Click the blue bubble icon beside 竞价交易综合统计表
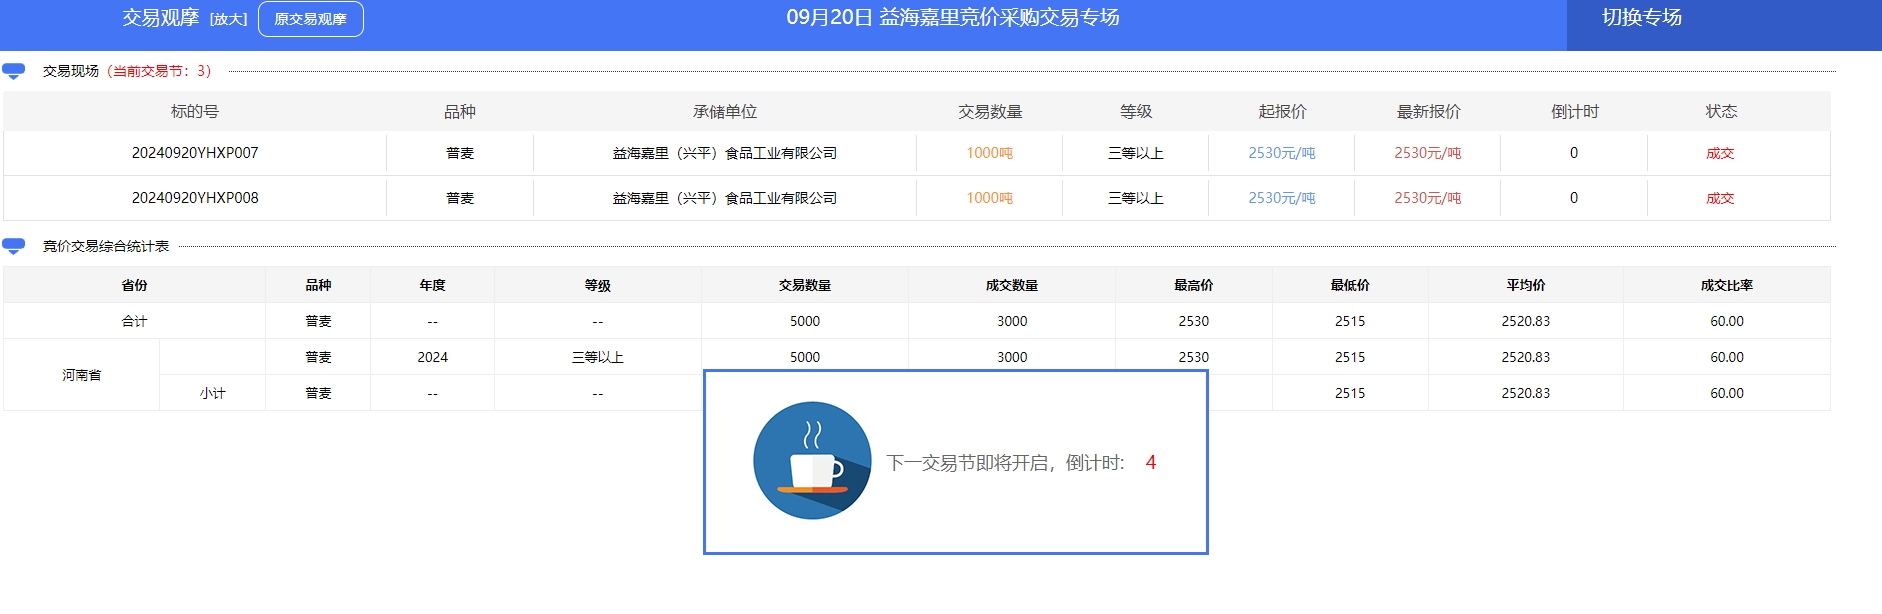Screen dimensions: 1882x614 click(x=14, y=246)
